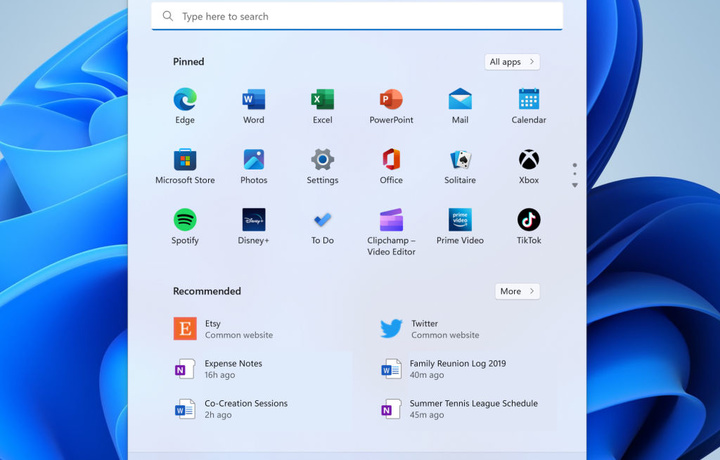
Task: Open More recommended items
Action: (518, 291)
